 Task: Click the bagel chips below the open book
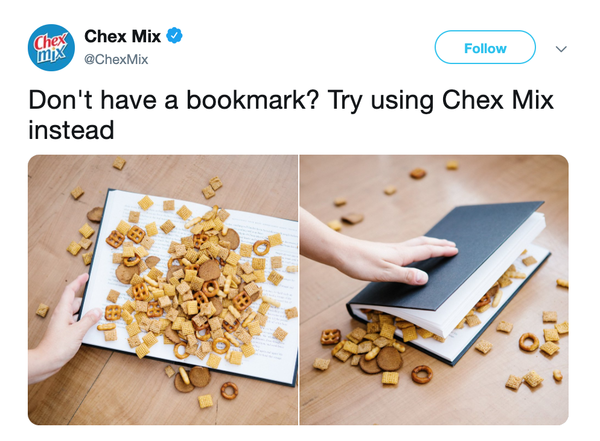tap(192, 379)
